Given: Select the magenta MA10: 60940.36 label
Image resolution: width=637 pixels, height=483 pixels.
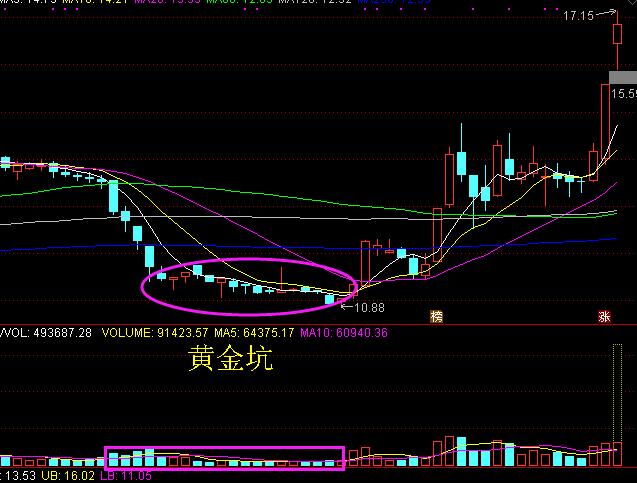Looking at the screenshot, I should coord(344,333).
